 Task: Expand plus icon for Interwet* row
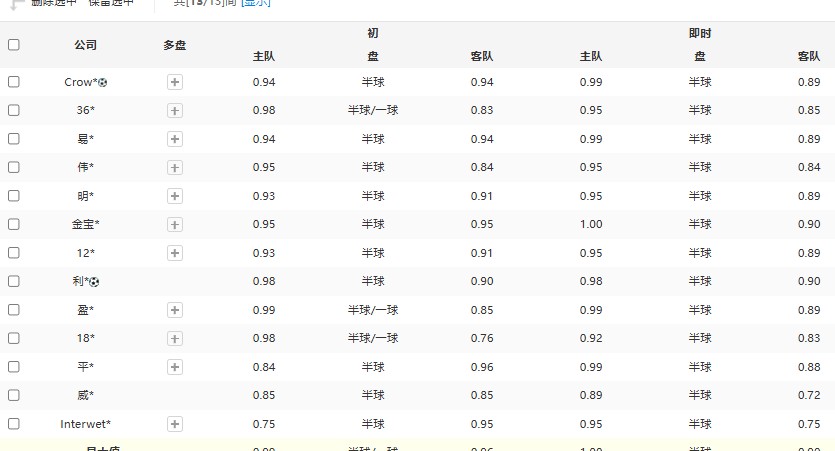point(175,424)
